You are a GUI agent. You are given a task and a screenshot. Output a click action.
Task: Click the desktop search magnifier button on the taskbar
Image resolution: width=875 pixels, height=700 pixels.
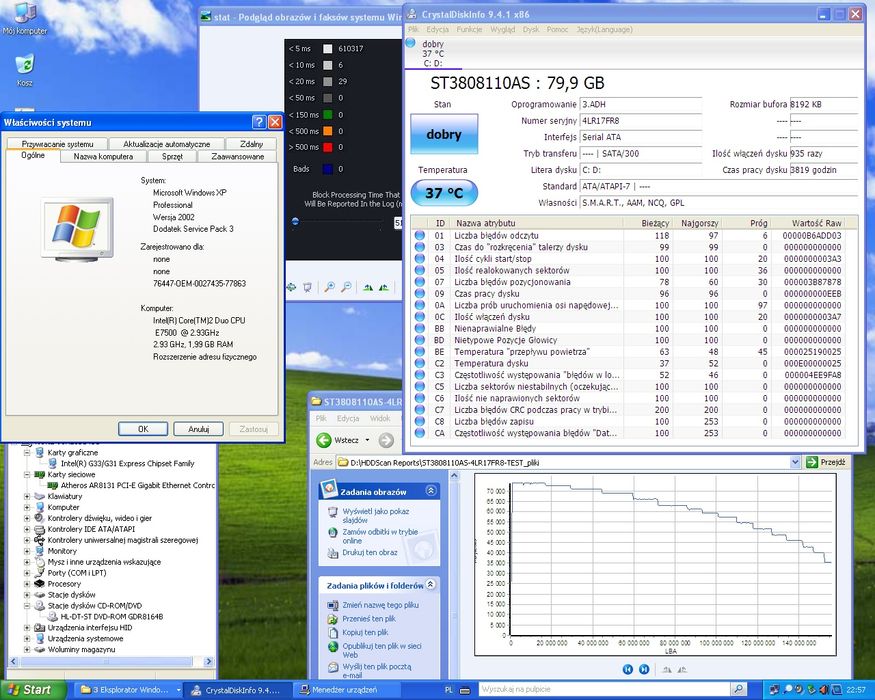pos(738,689)
